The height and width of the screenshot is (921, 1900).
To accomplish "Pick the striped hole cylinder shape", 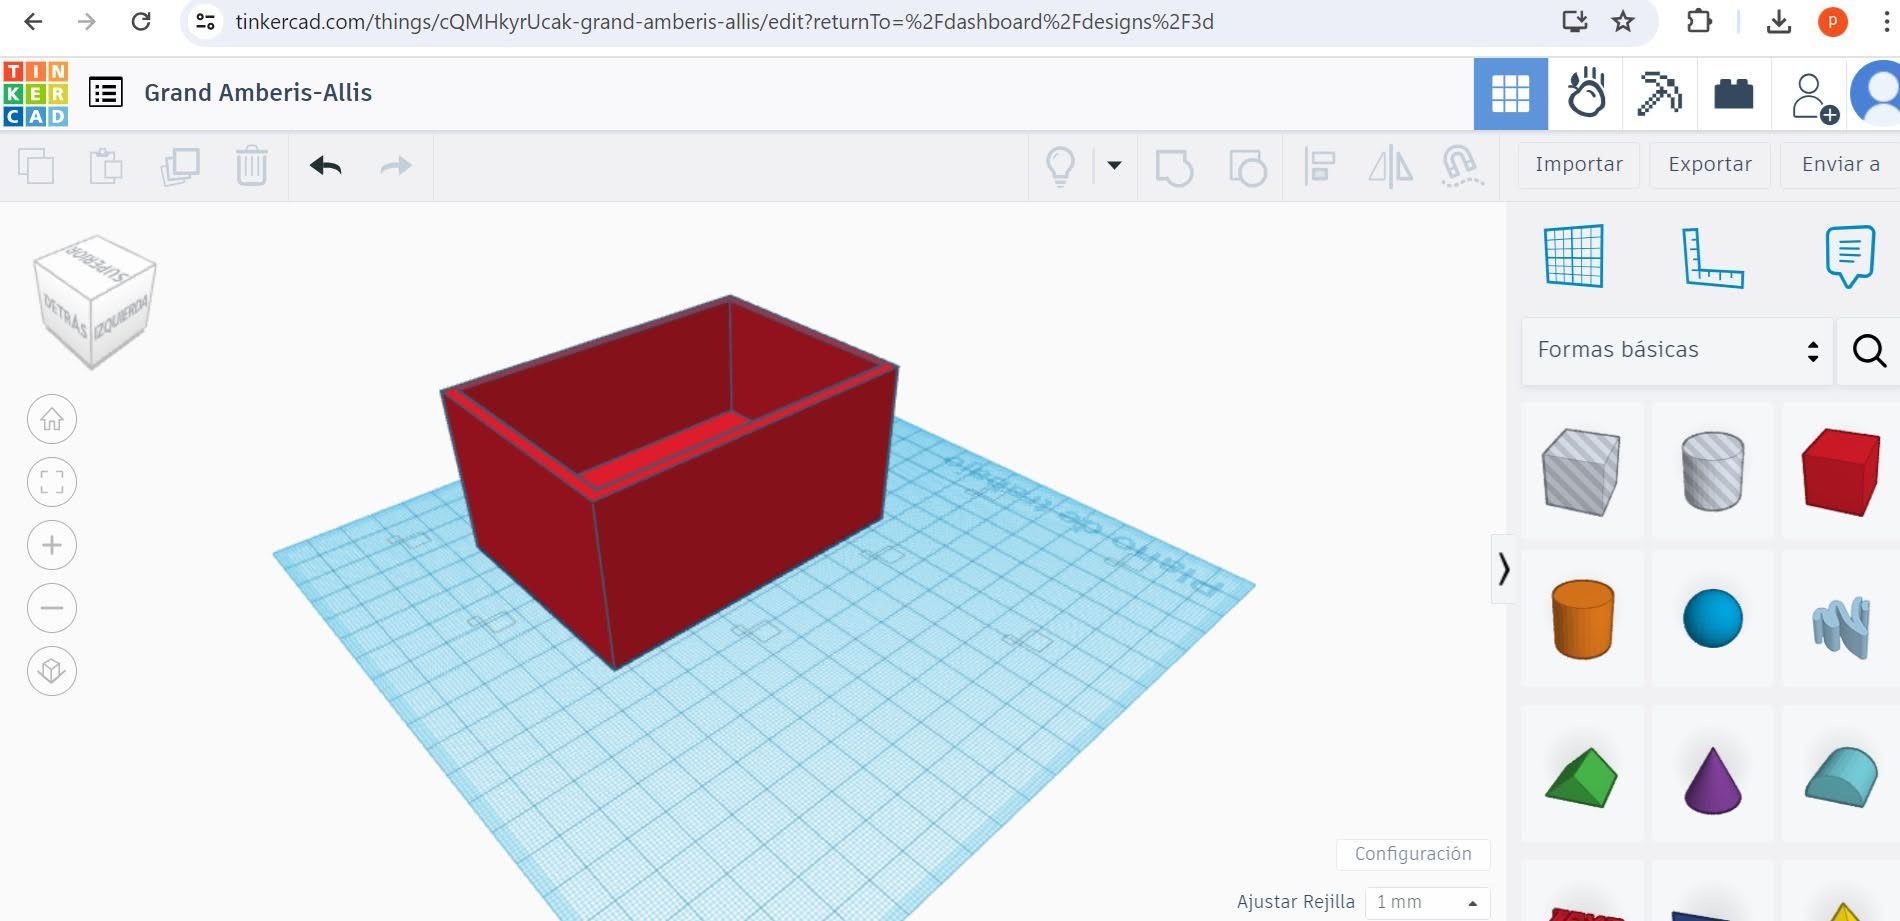I will pos(1713,471).
